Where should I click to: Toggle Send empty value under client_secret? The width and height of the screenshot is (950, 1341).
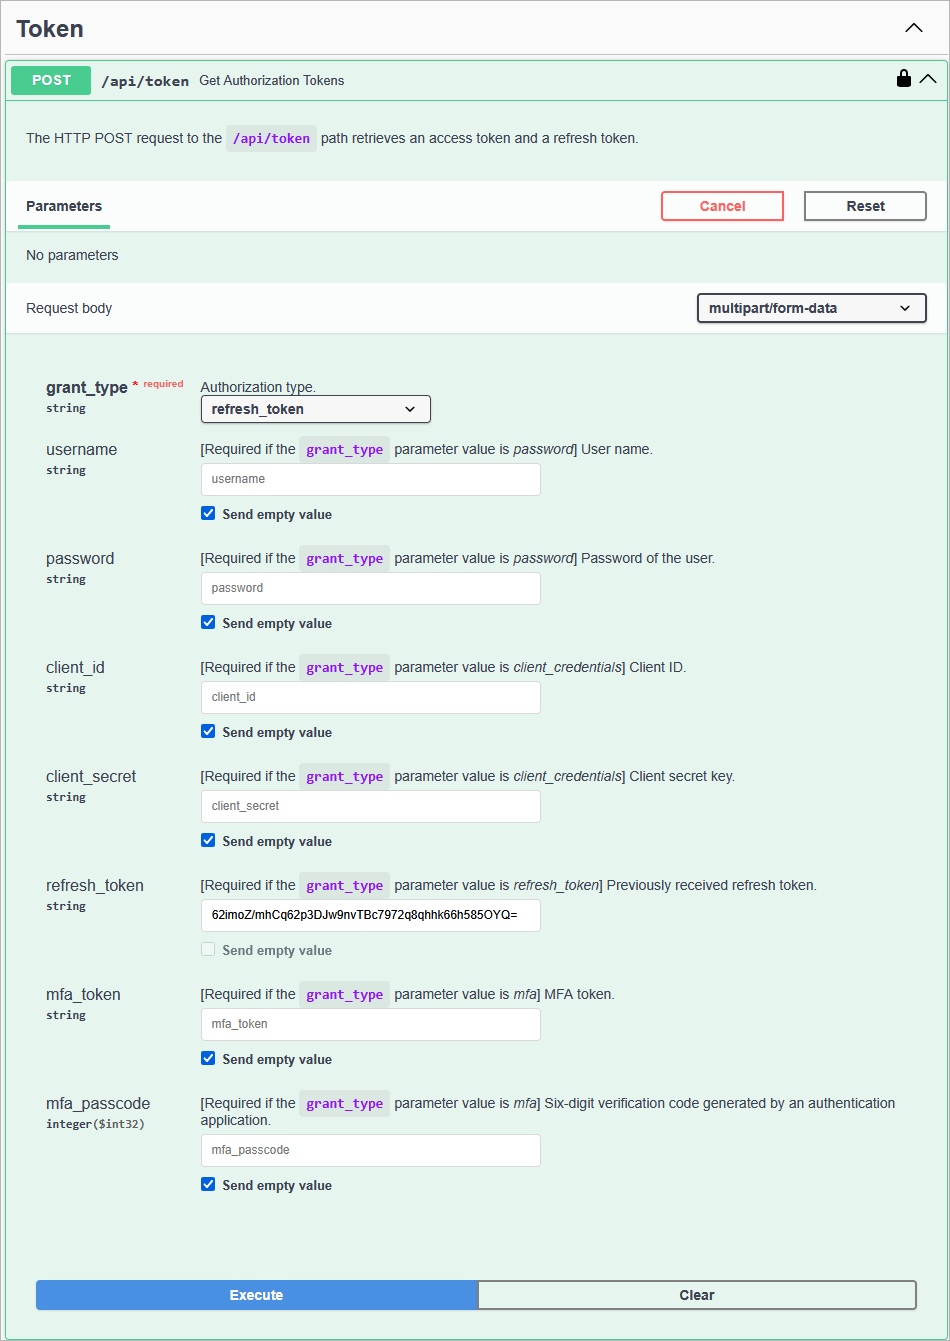[x=208, y=841]
